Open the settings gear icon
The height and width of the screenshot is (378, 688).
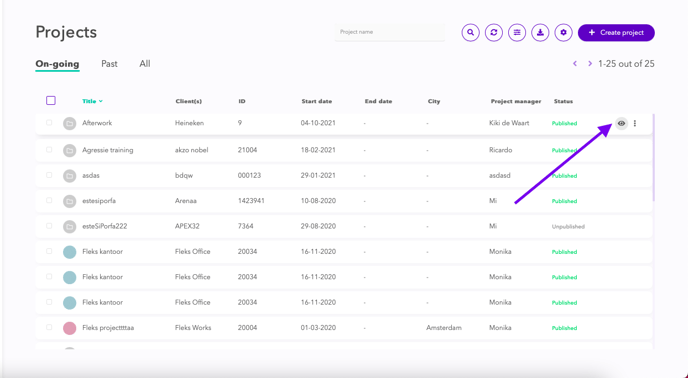click(x=563, y=32)
